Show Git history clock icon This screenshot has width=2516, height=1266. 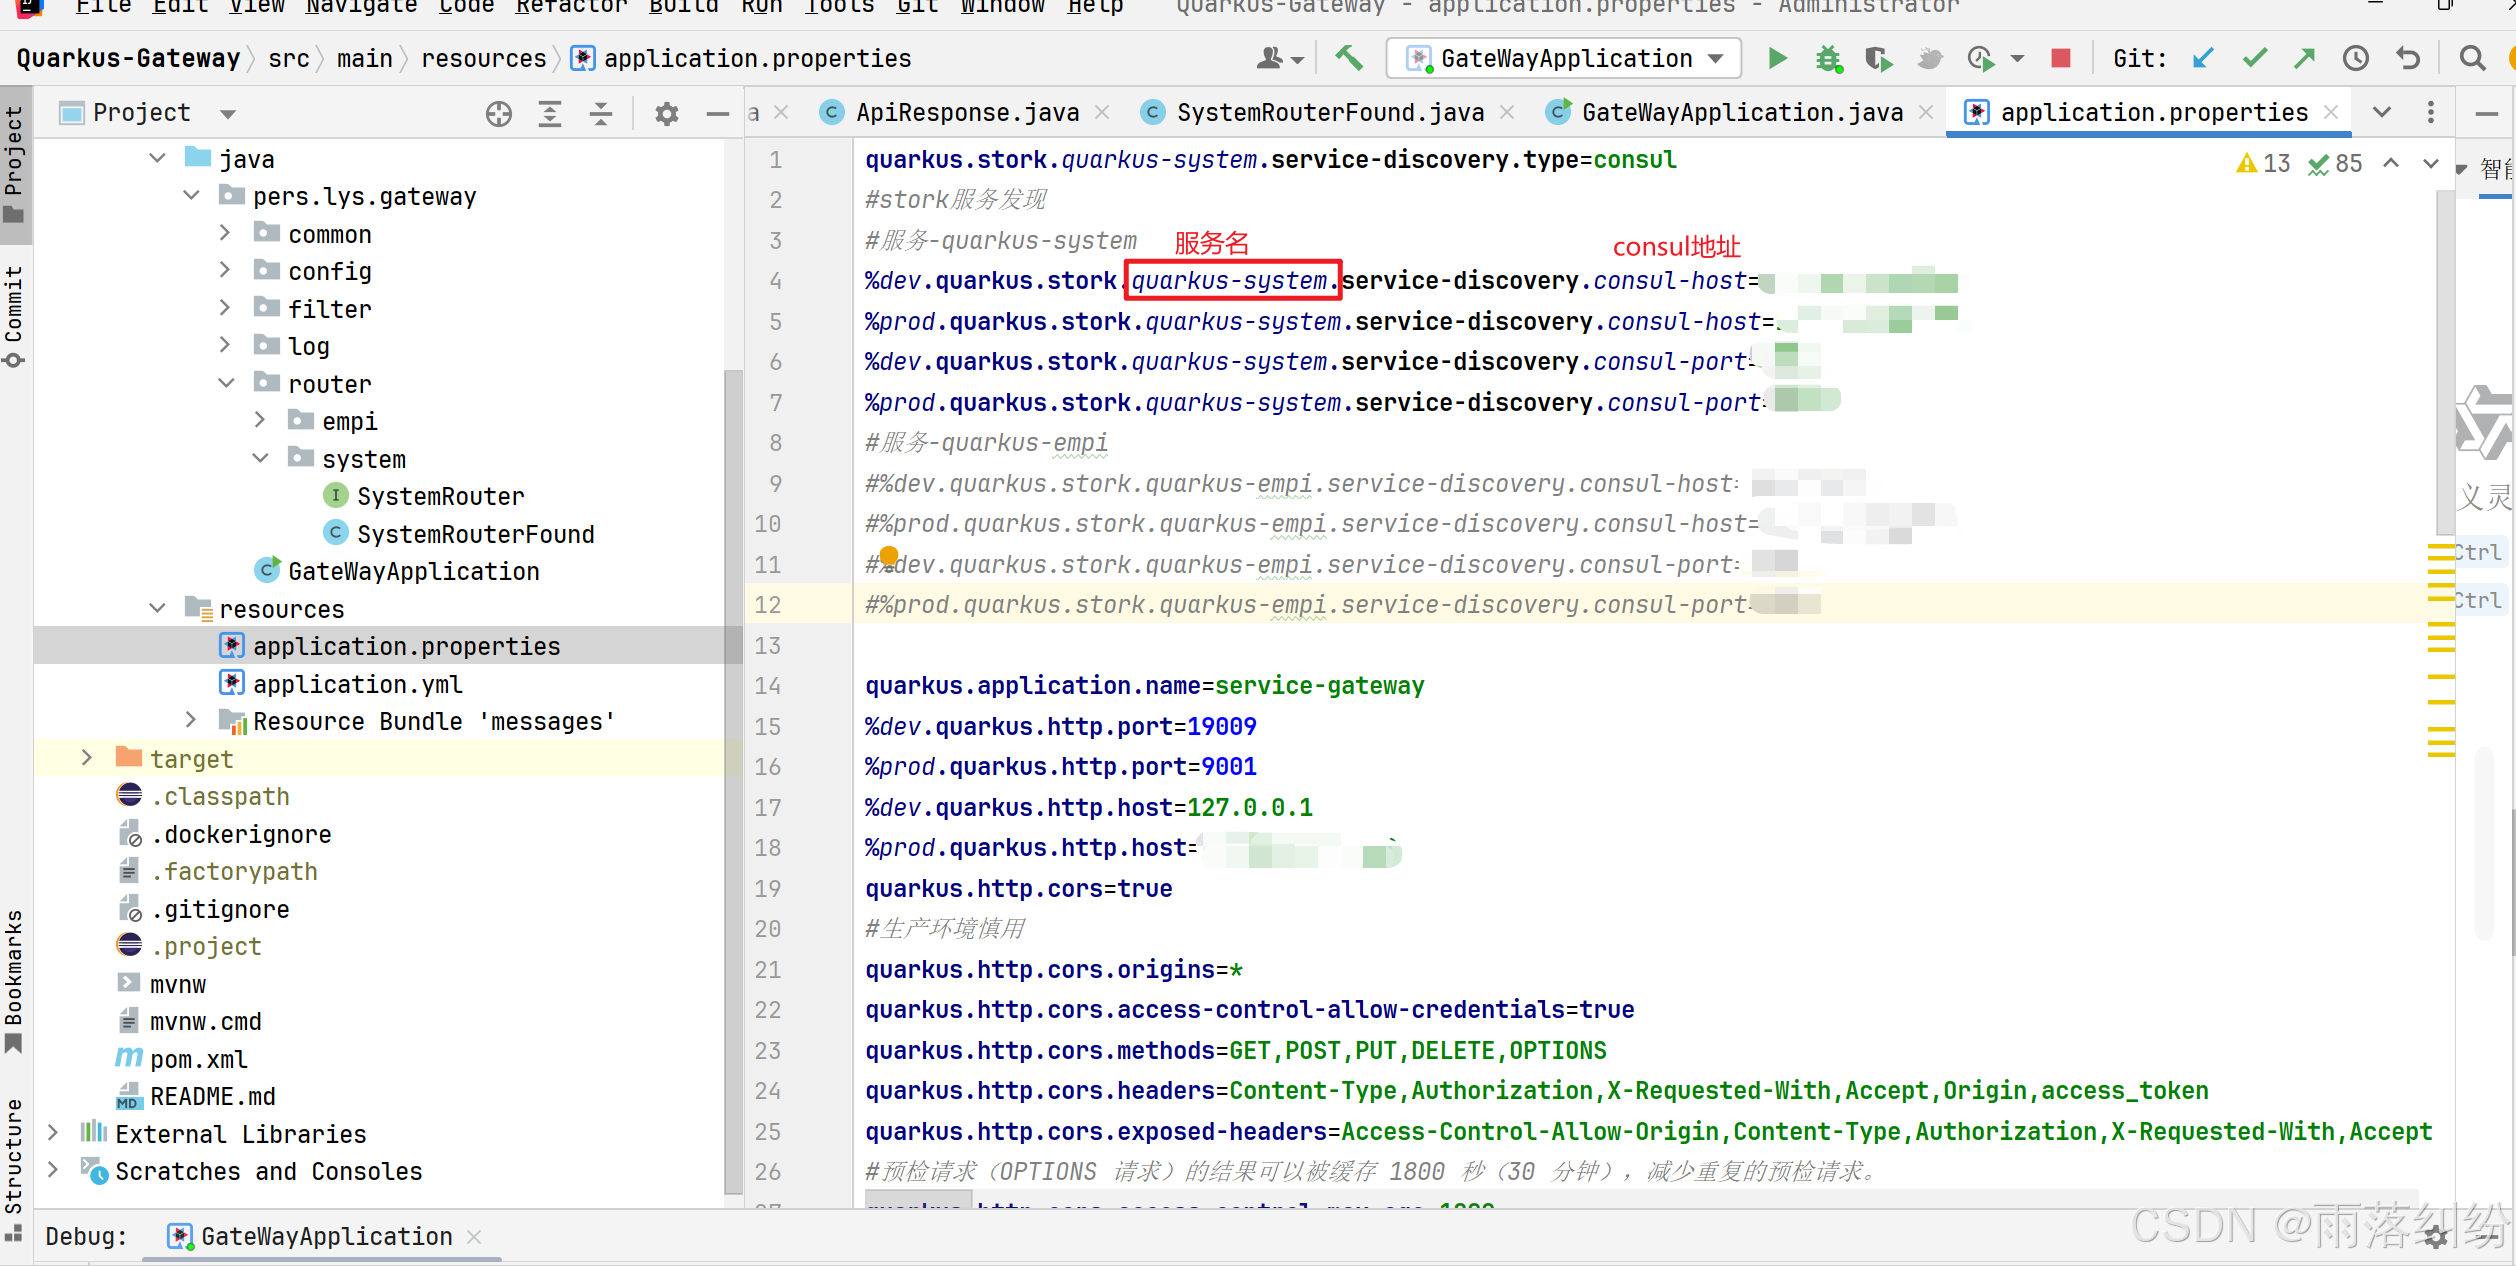pos(2355,59)
